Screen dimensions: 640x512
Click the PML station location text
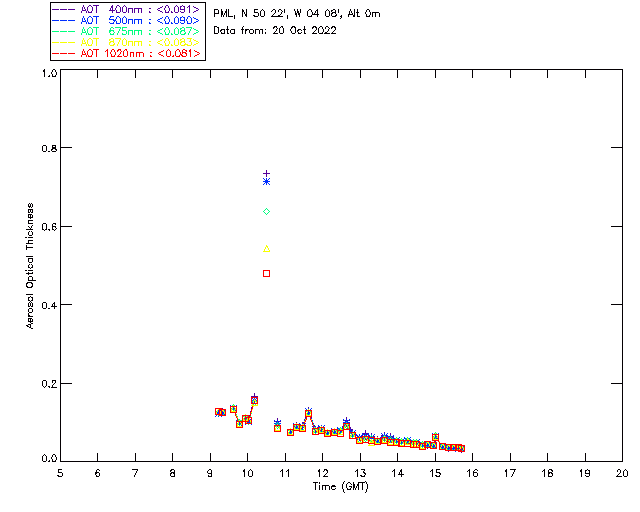click(297, 13)
